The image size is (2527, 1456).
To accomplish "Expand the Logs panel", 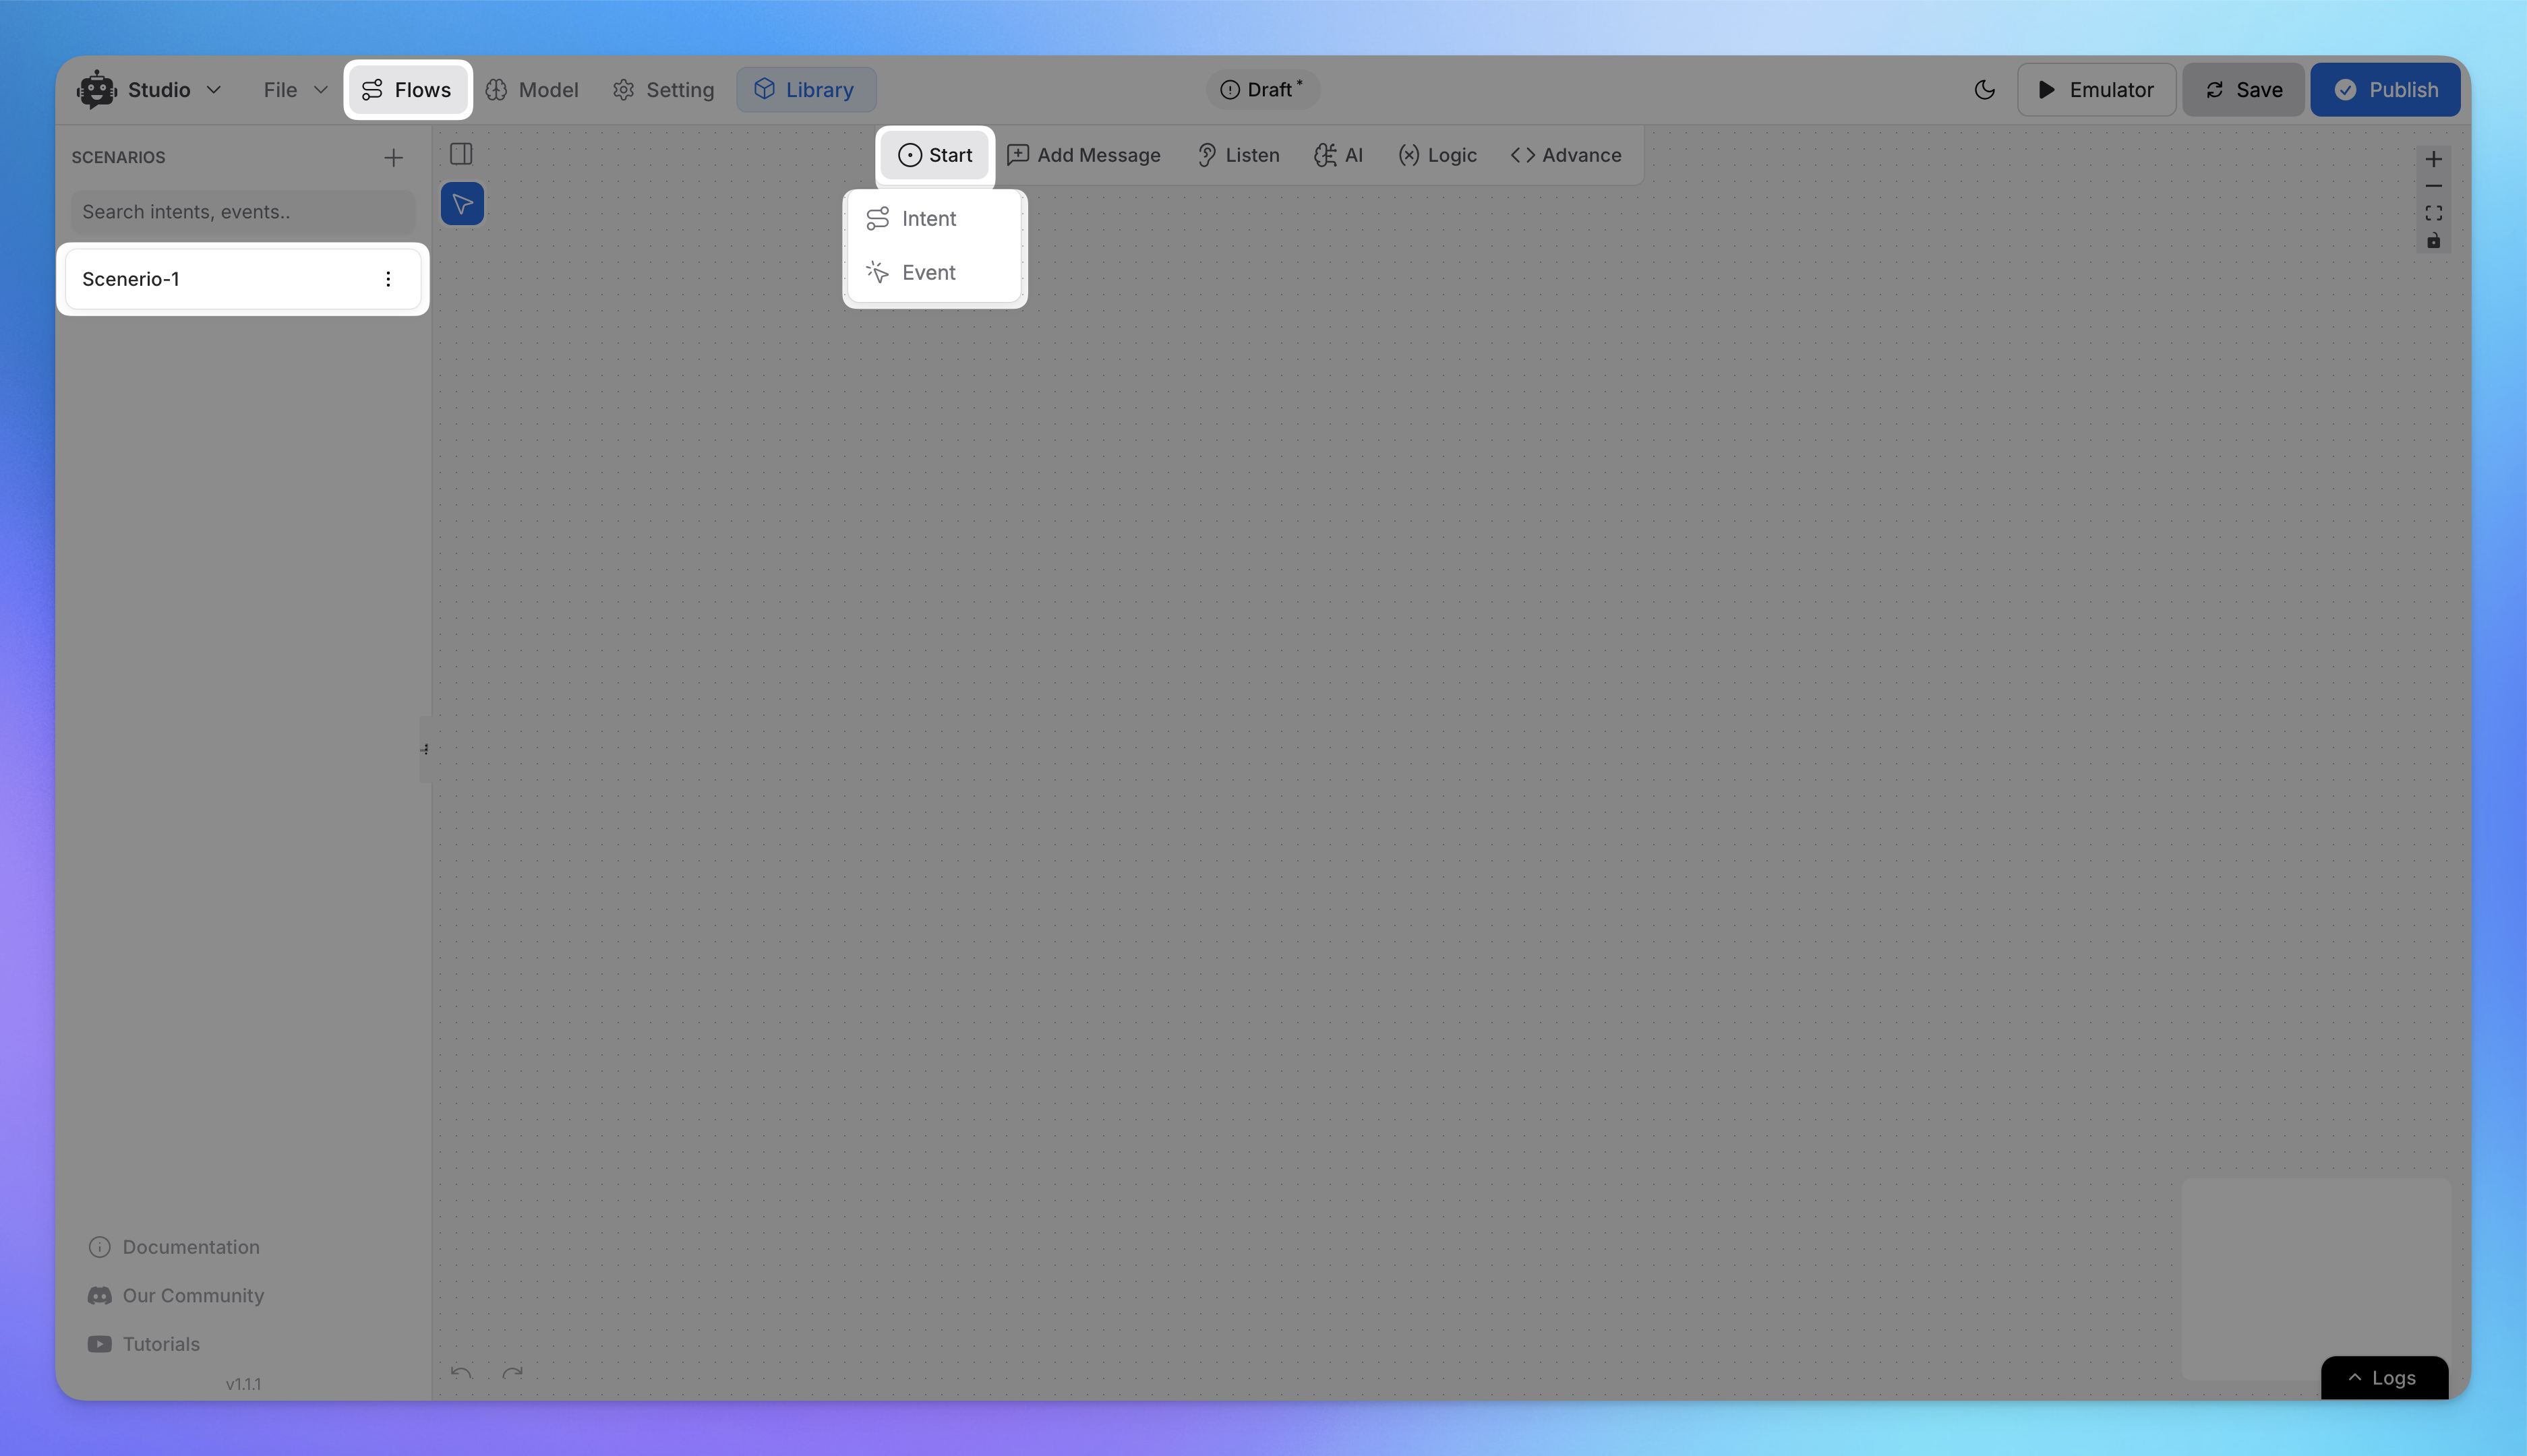I will 2384,1378.
